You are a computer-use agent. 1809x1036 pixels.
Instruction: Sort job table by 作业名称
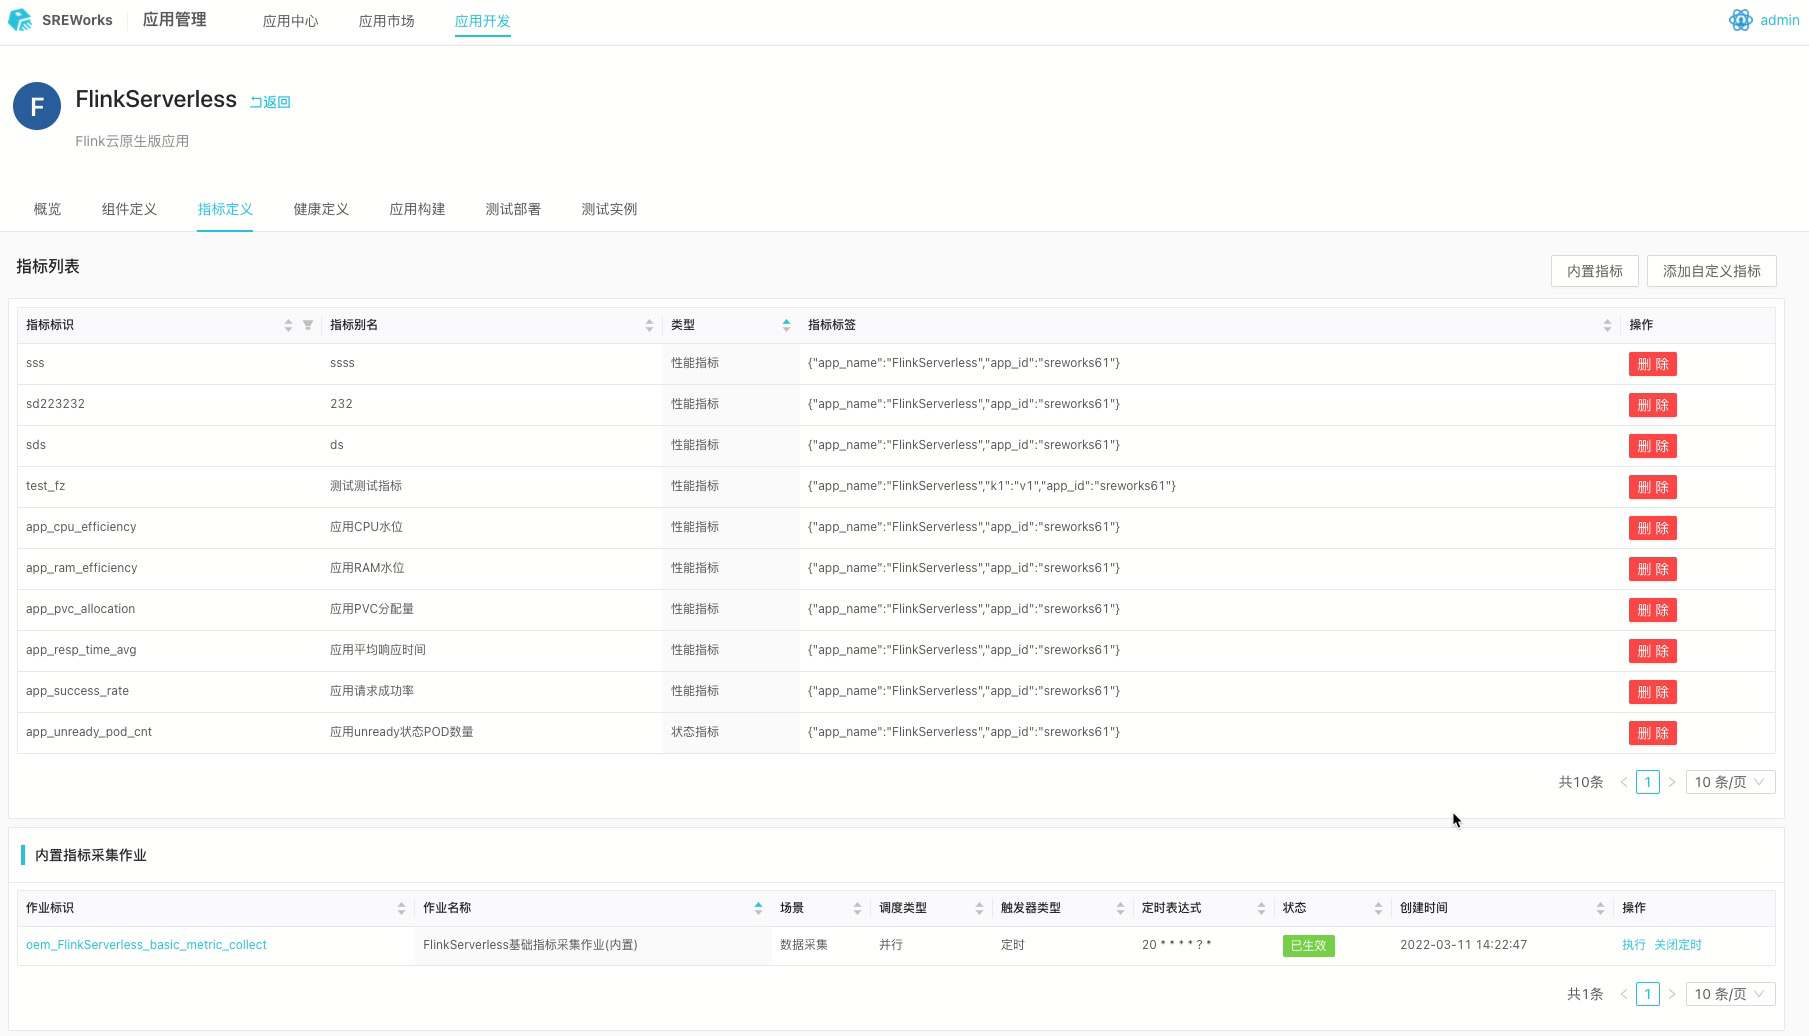coord(758,908)
